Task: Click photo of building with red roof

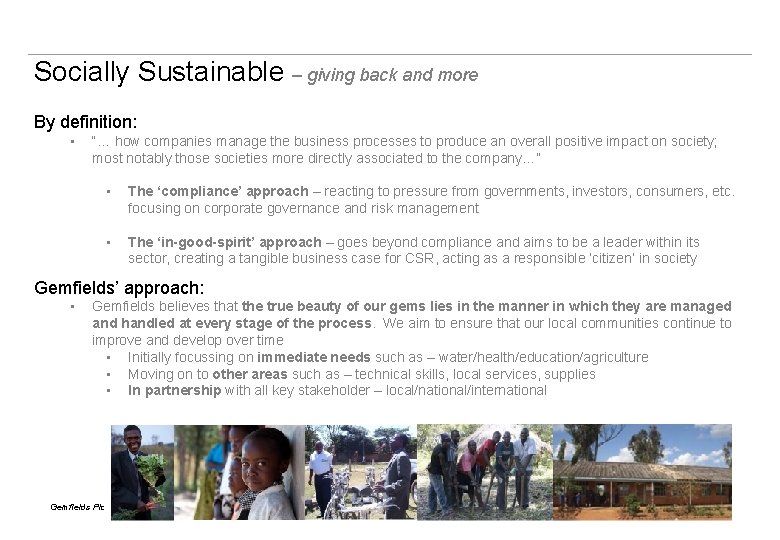Action: [x=643, y=472]
